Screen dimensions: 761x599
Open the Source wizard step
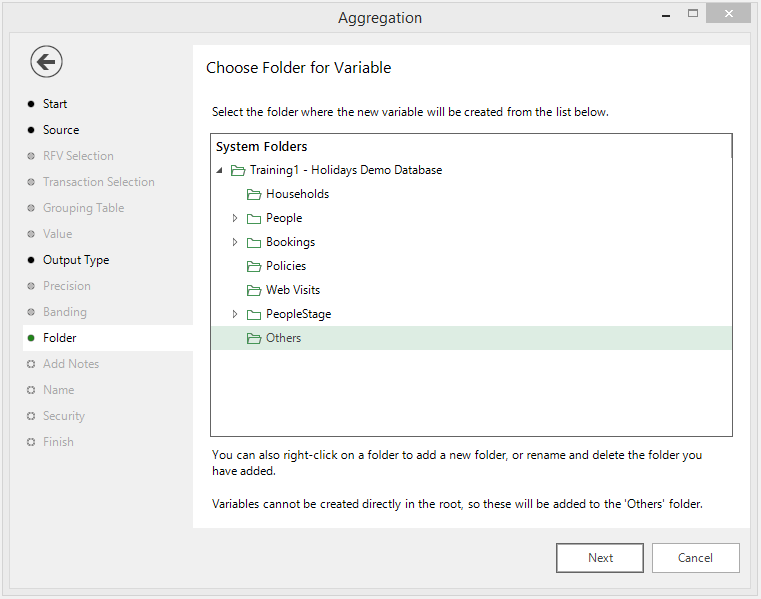(x=61, y=130)
